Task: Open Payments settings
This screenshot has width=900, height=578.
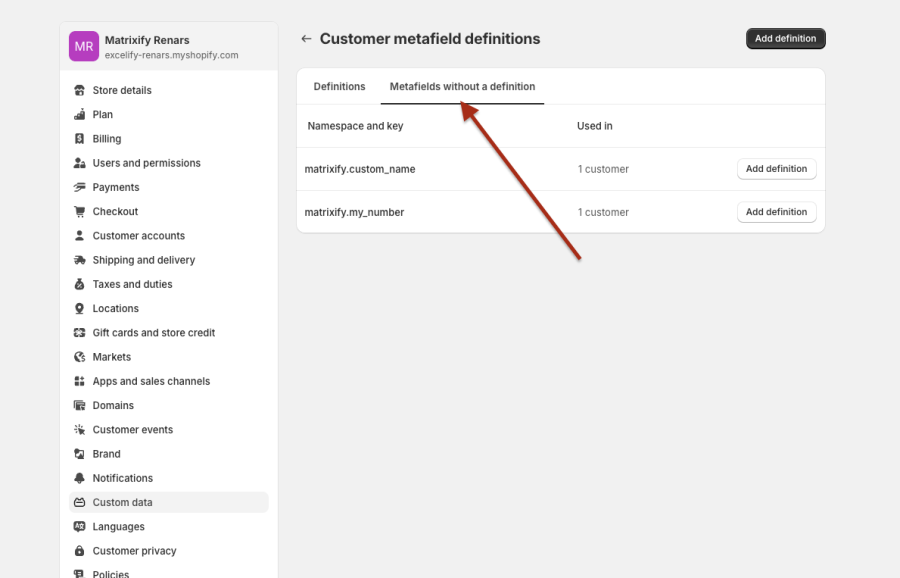Action: (115, 187)
